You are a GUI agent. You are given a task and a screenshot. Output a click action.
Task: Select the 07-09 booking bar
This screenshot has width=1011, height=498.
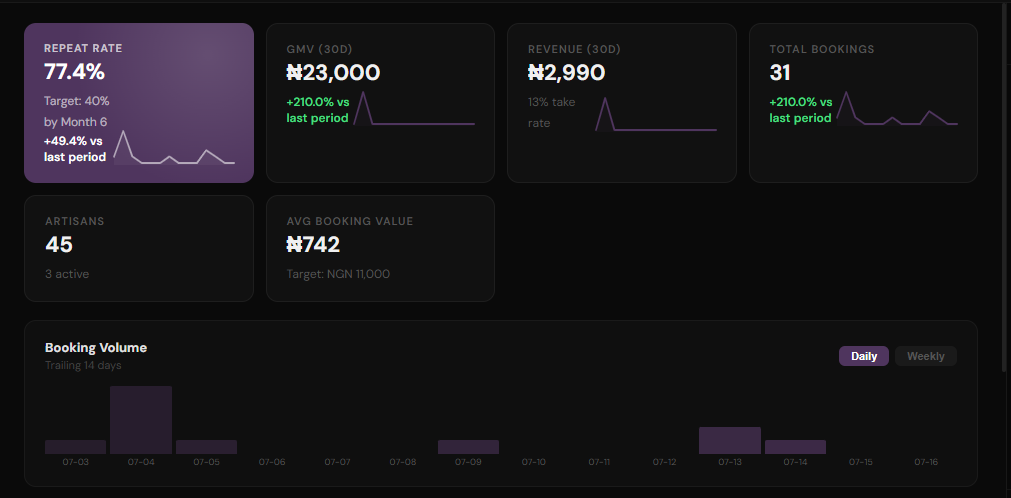pyautogui.click(x=468, y=447)
